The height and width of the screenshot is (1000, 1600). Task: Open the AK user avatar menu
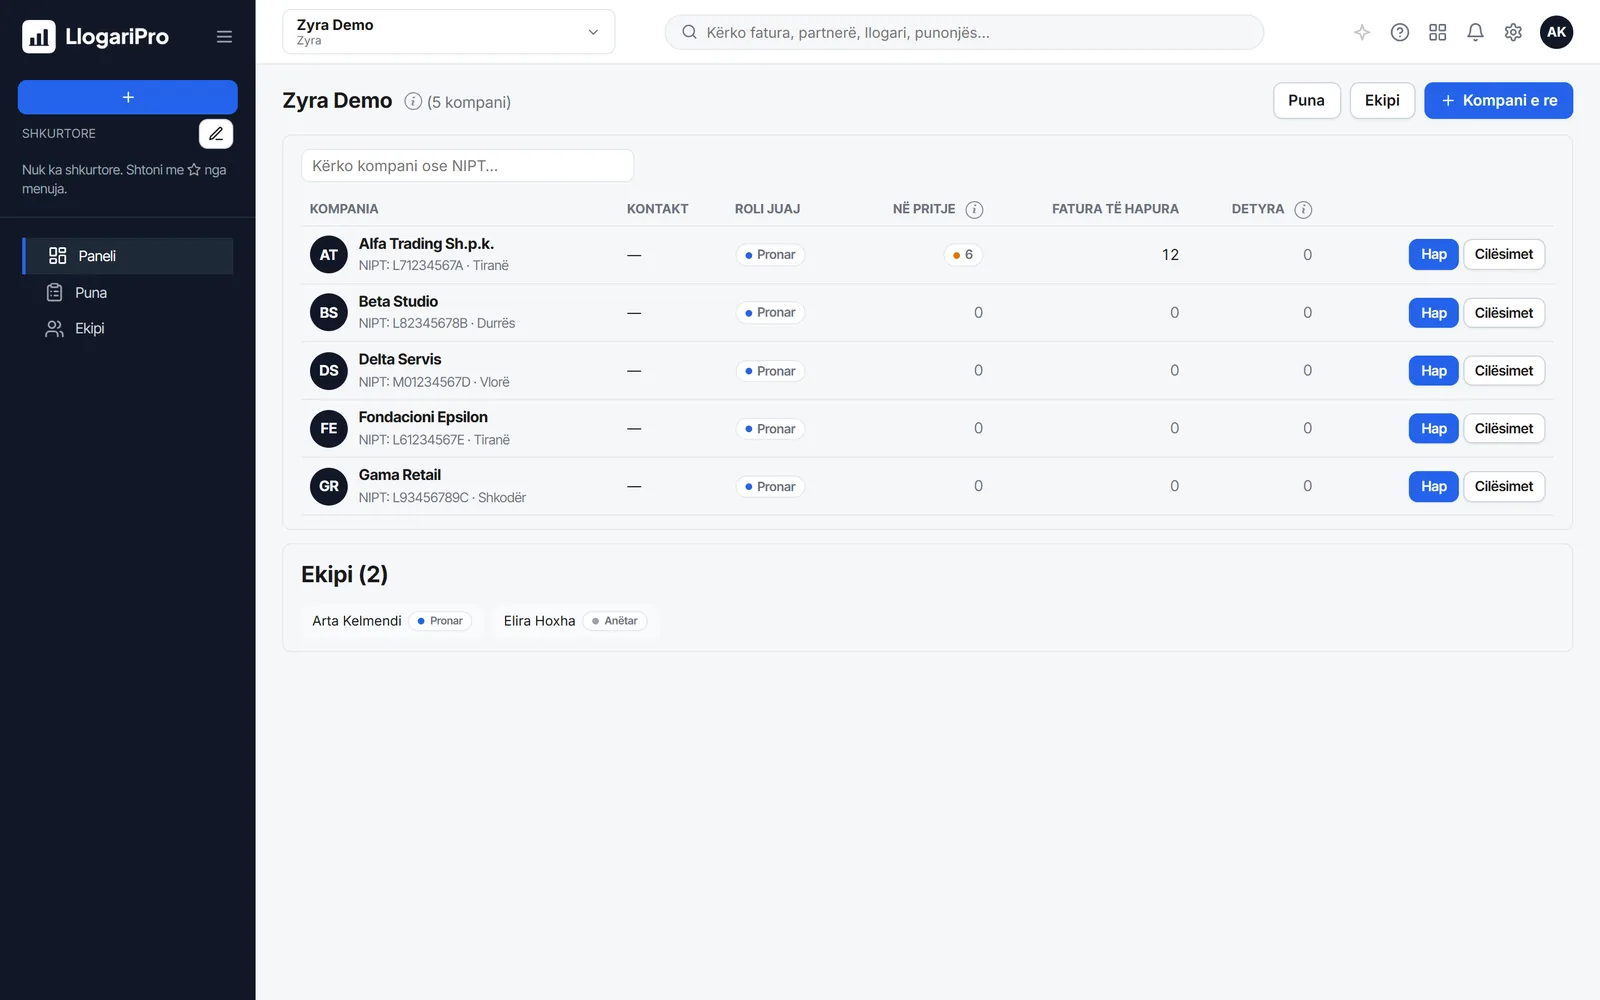coord(1556,32)
